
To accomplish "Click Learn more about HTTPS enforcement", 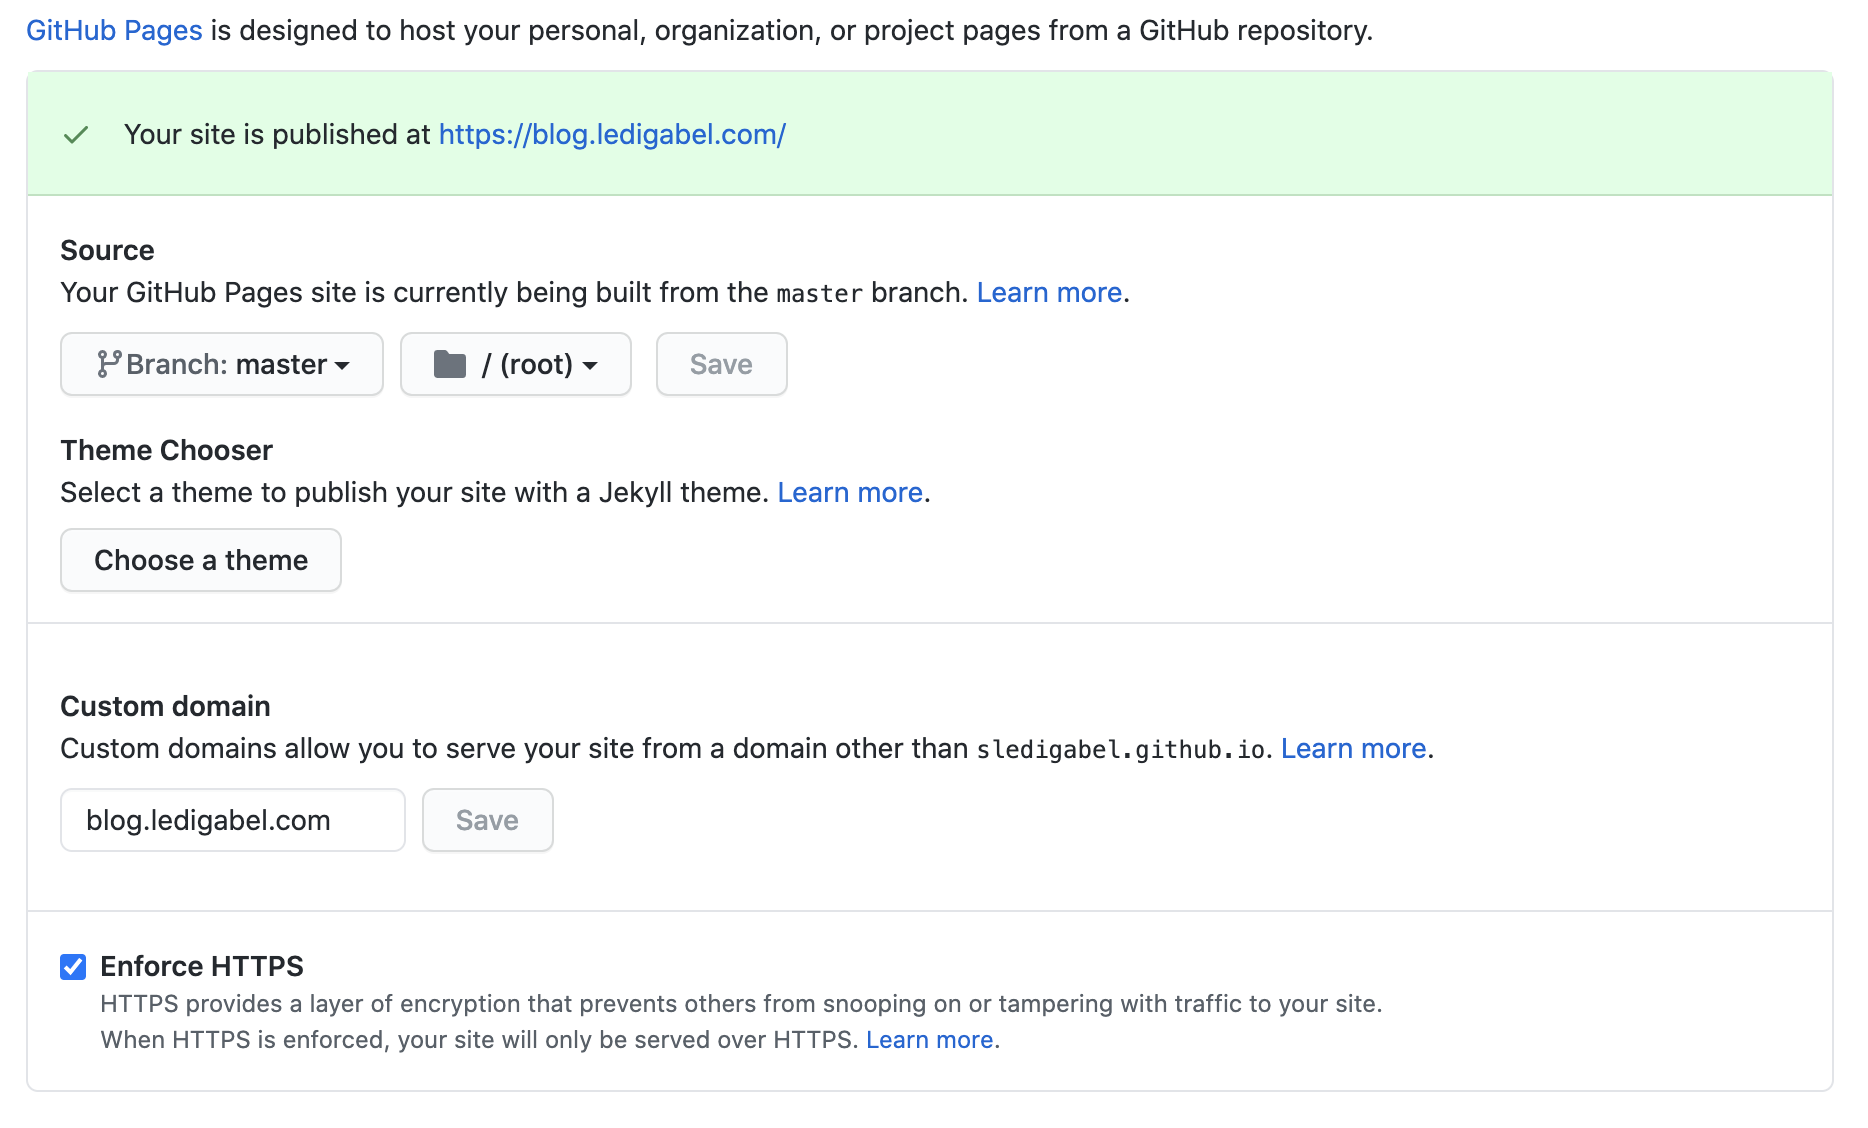I will (x=928, y=1039).
